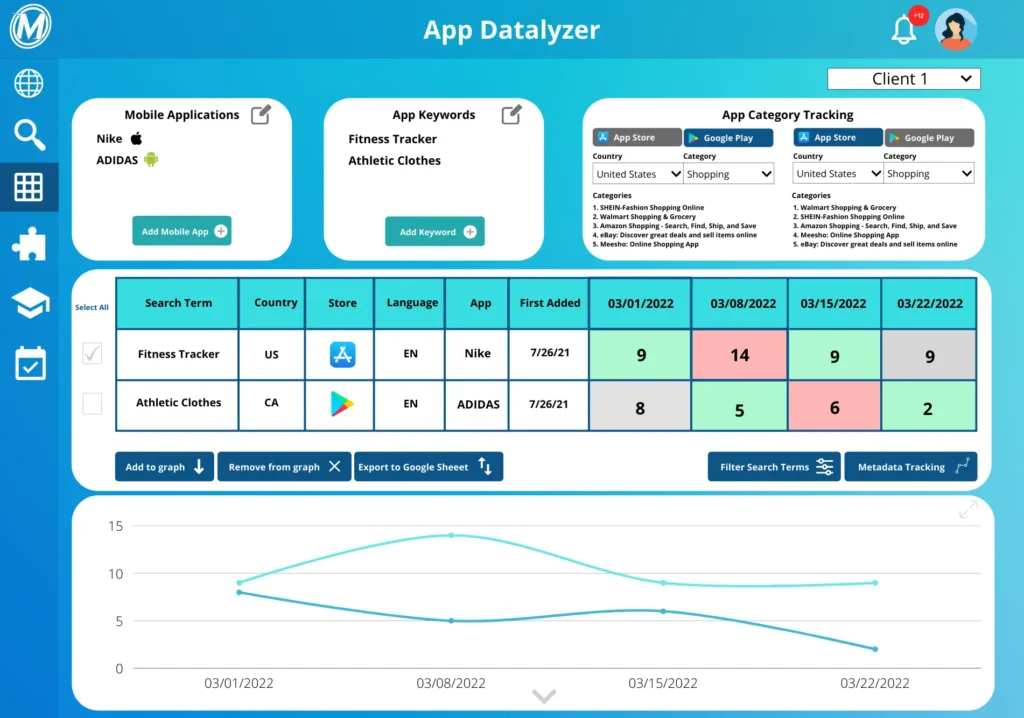Open Metadata Tracking
1024x718 pixels.
click(911, 466)
